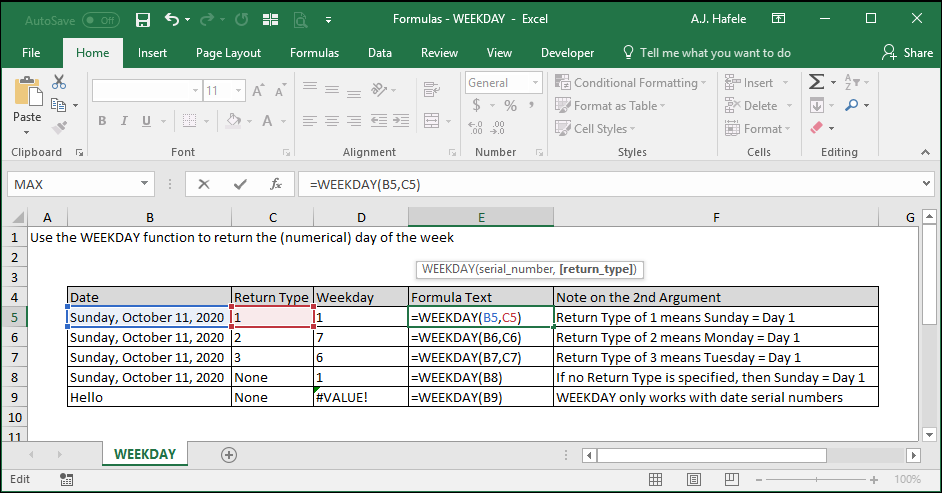Click the Fill down-arrow icon in Editing
This screenshot has width=942, height=493.
point(816,106)
